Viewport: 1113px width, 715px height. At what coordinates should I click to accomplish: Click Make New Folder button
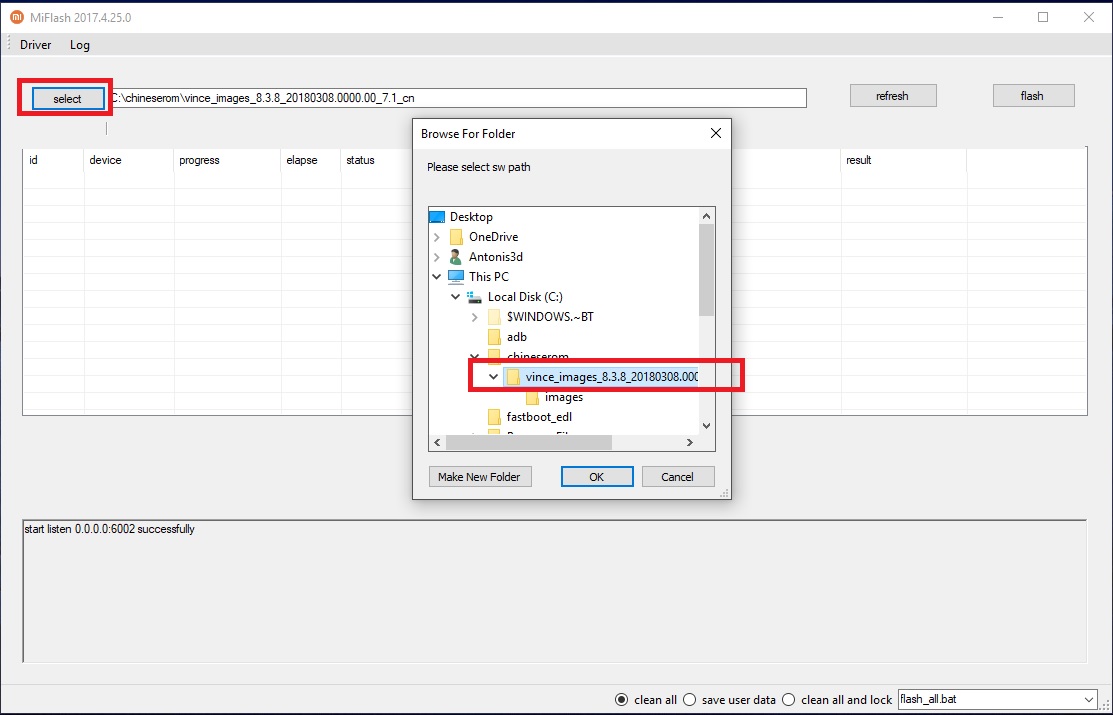pyautogui.click(x=479, y=477)
